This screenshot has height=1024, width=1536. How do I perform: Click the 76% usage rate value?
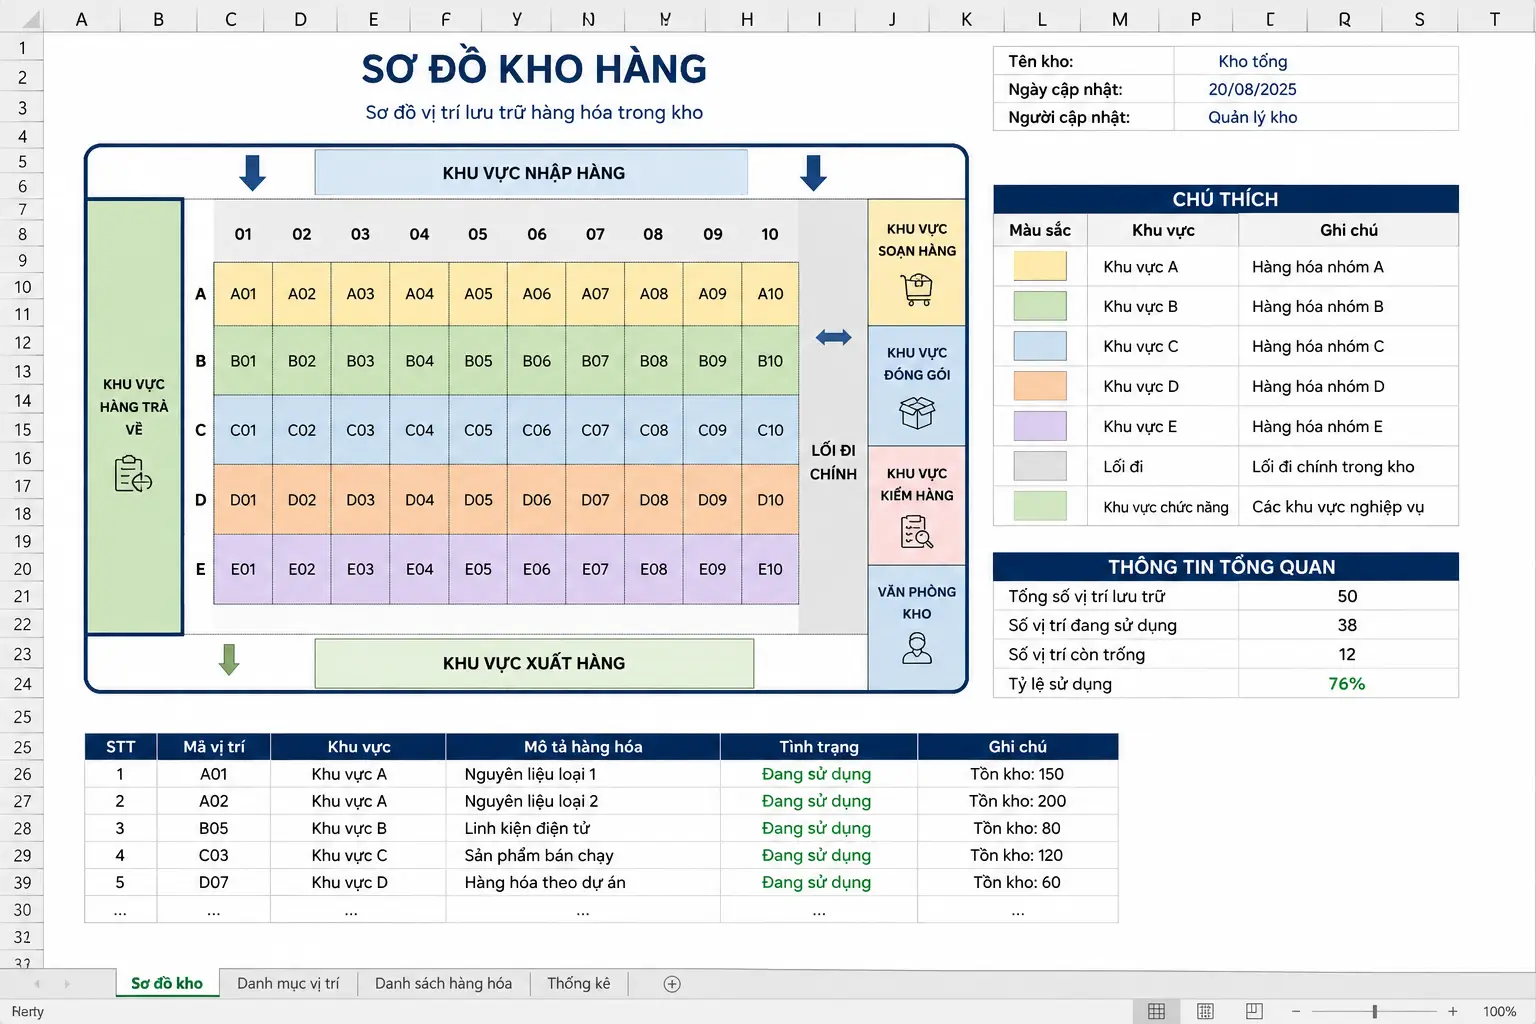1347,684
